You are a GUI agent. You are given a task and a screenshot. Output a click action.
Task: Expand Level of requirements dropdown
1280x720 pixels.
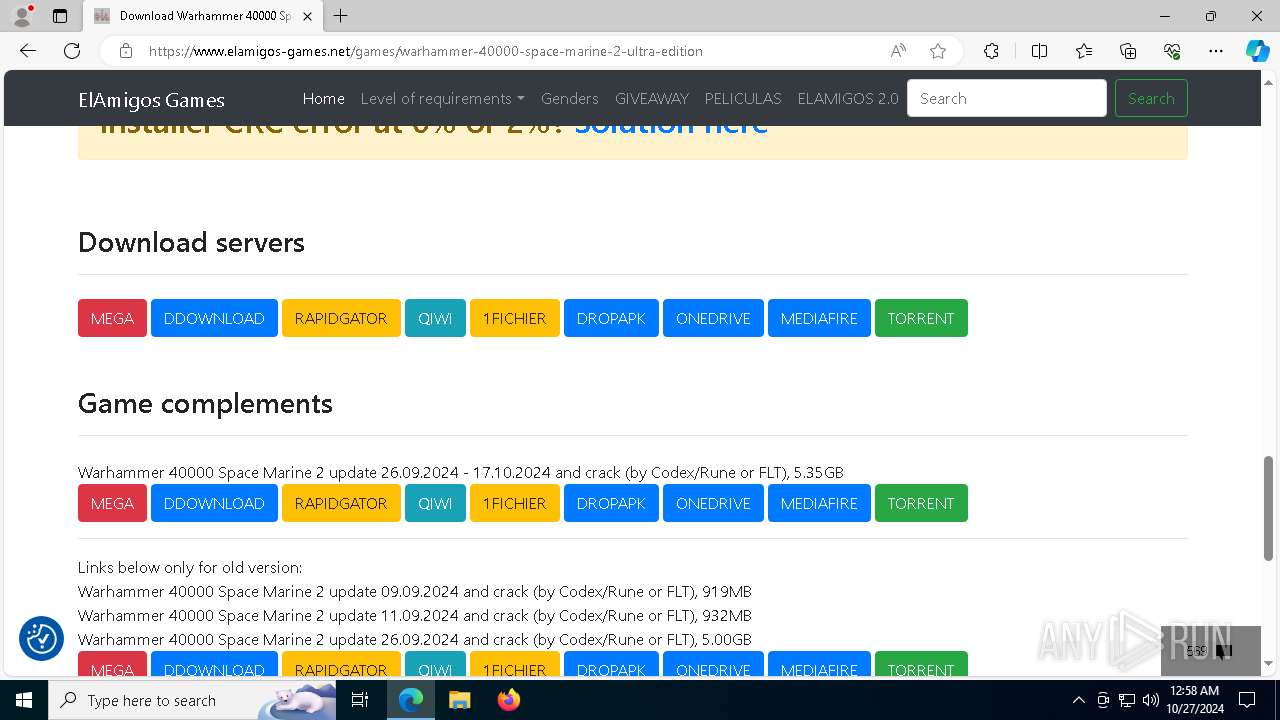442,98
